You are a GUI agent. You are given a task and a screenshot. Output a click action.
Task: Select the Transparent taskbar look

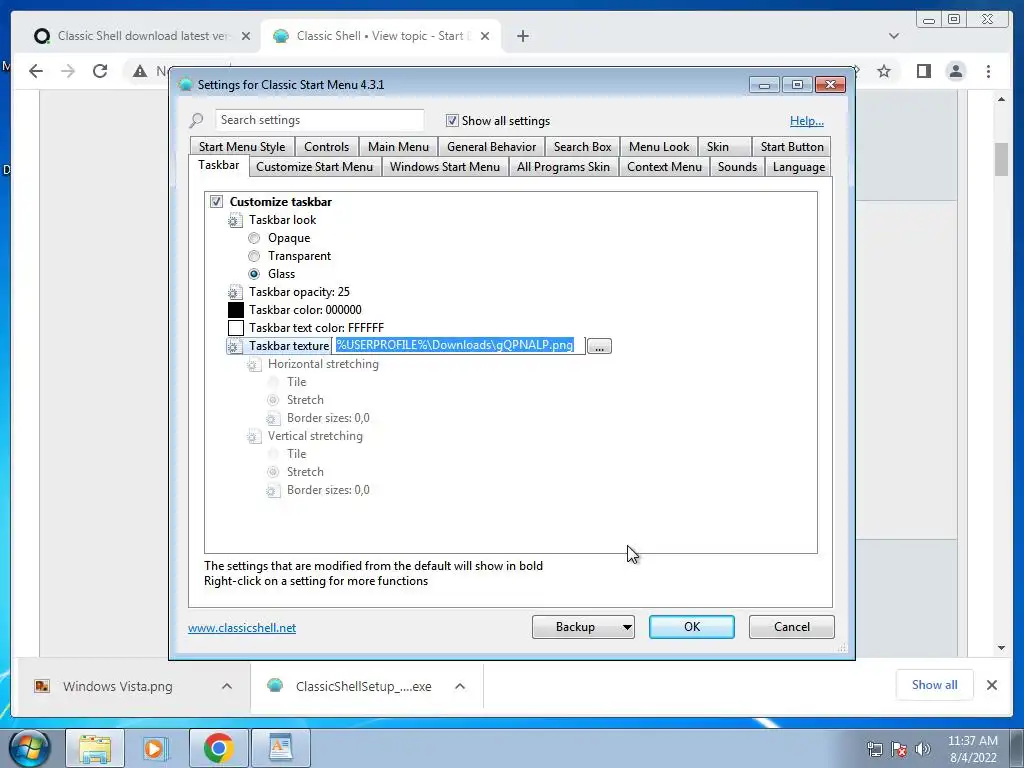click(254, 256)
